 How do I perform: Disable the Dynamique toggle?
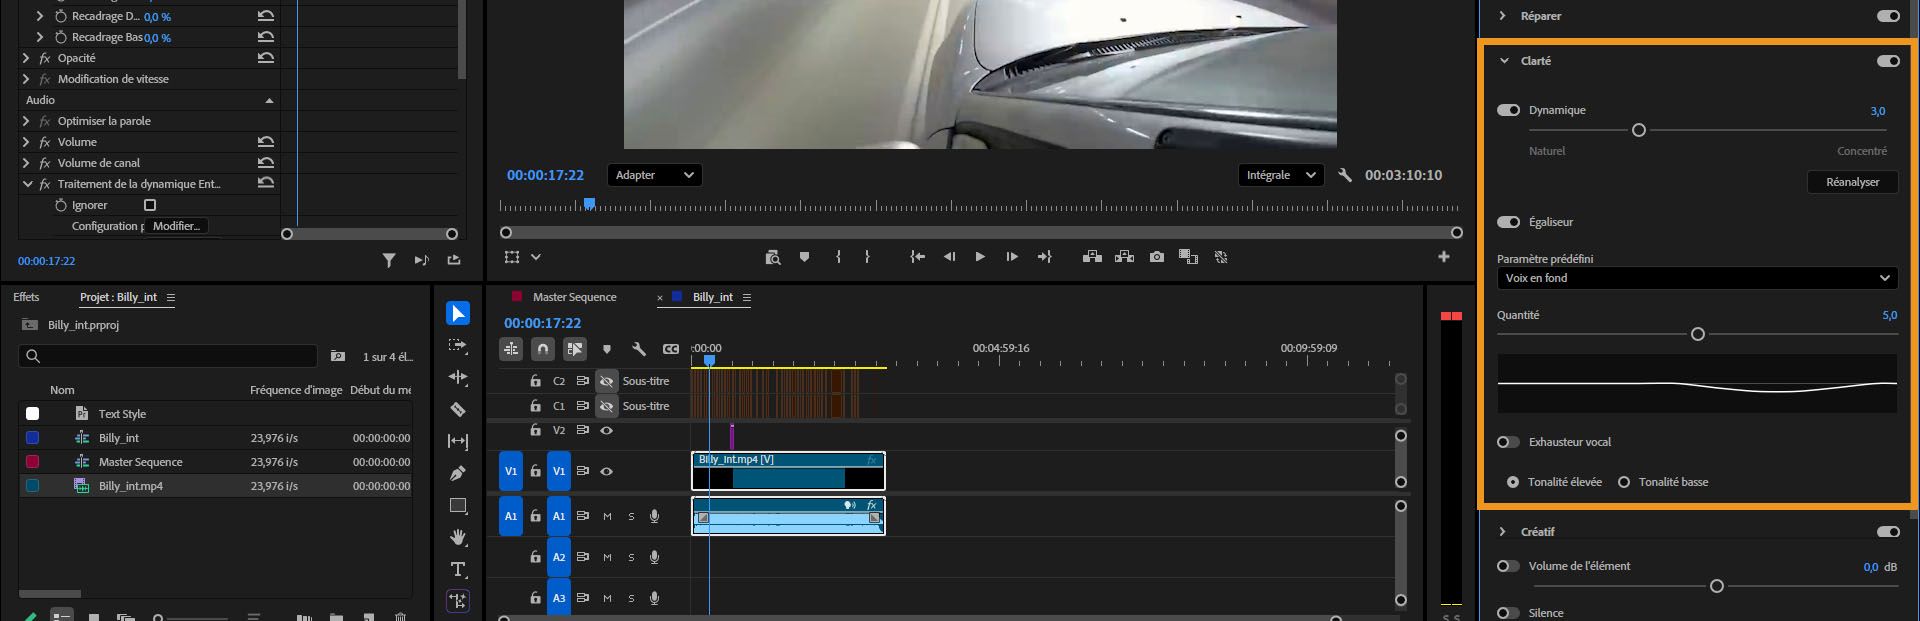pos(1508,110)
